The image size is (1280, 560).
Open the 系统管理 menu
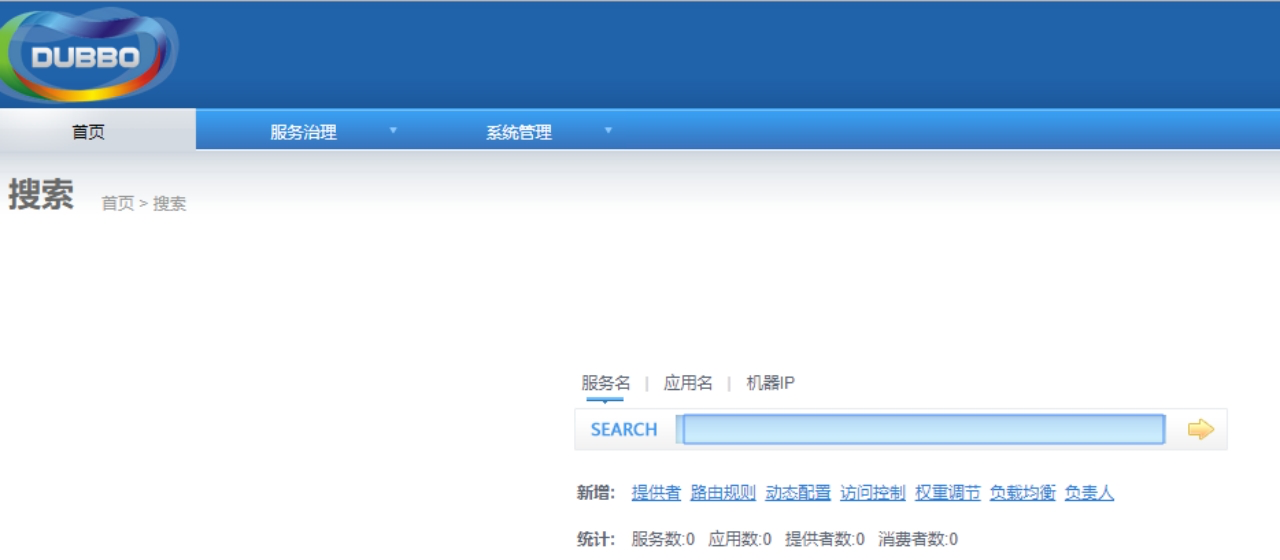[x=519, y=132]
